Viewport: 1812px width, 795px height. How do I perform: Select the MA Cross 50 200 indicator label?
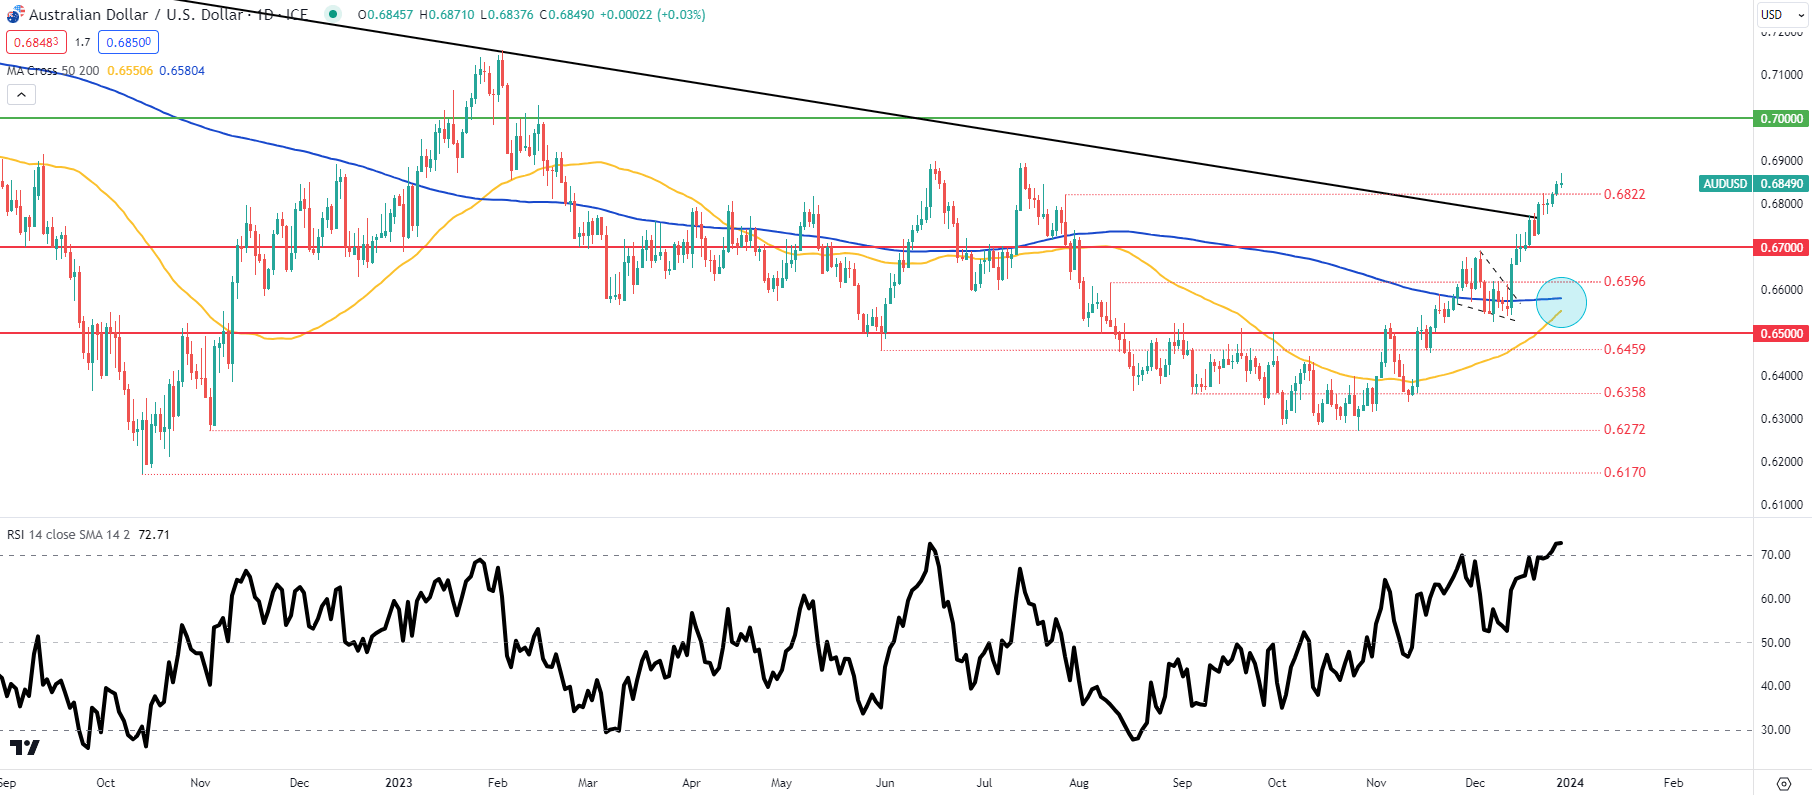pyautogui.click(x=53, y=71)
